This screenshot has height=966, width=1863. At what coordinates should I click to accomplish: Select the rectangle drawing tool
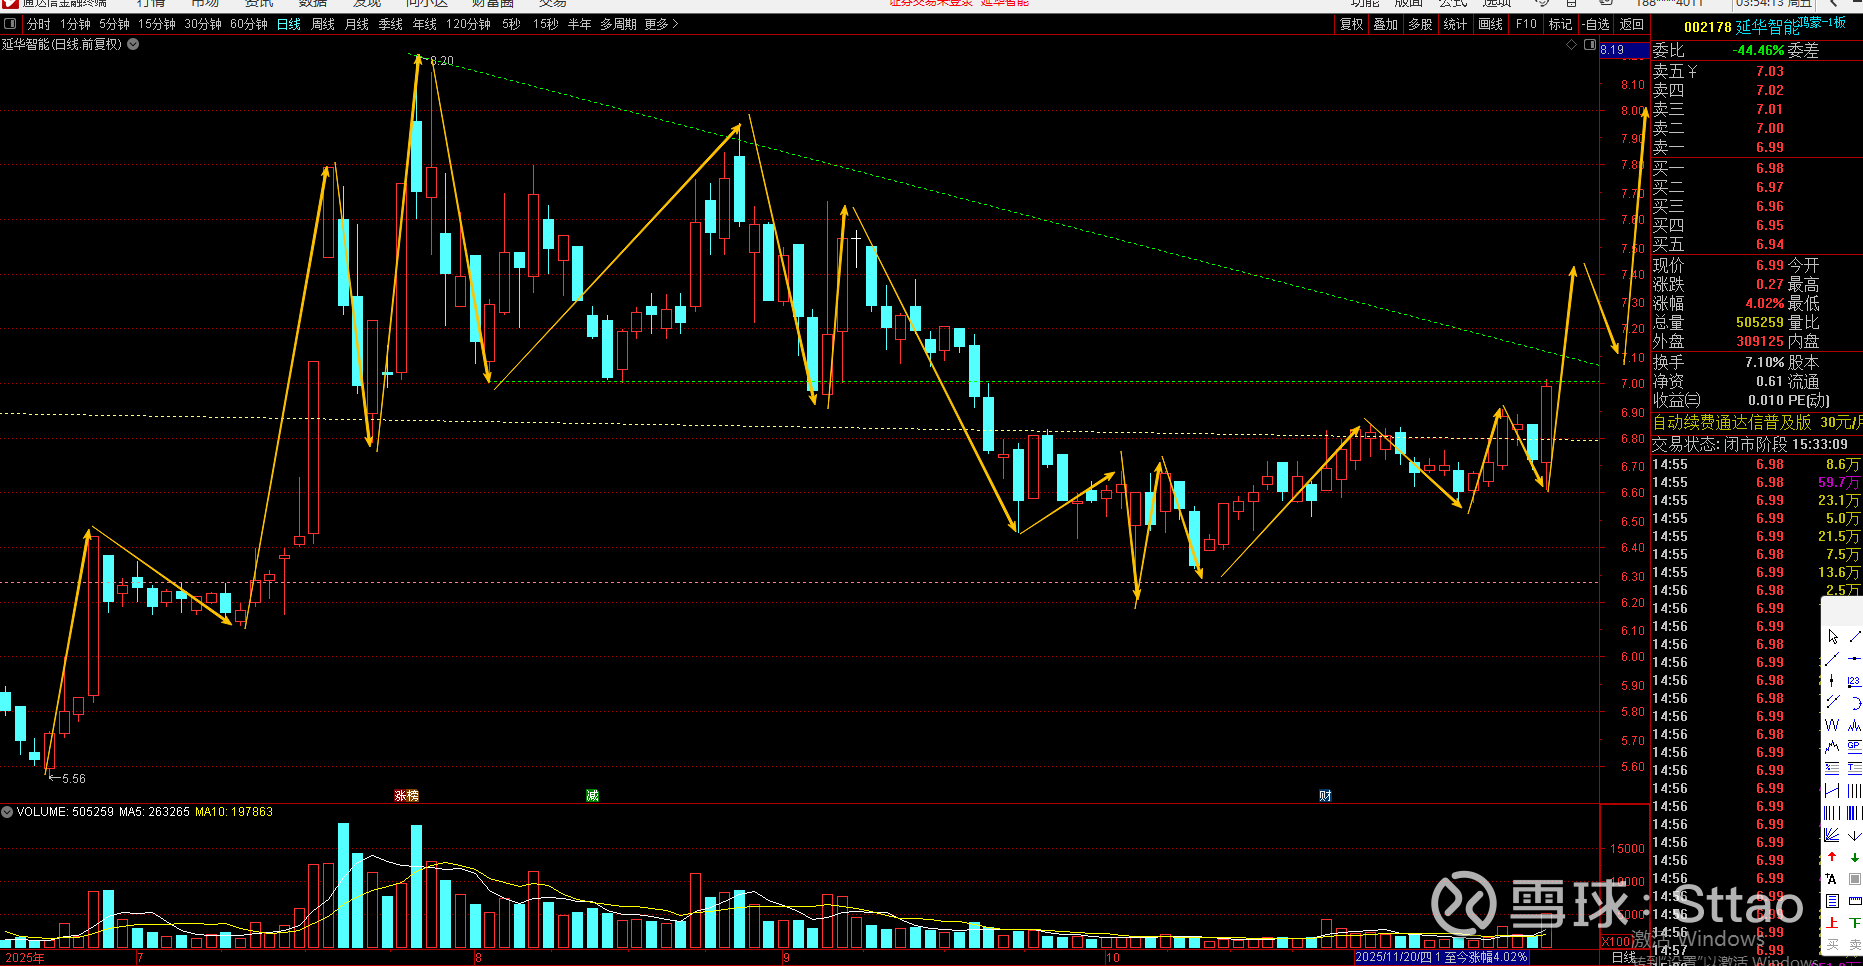coord(1855,879)
